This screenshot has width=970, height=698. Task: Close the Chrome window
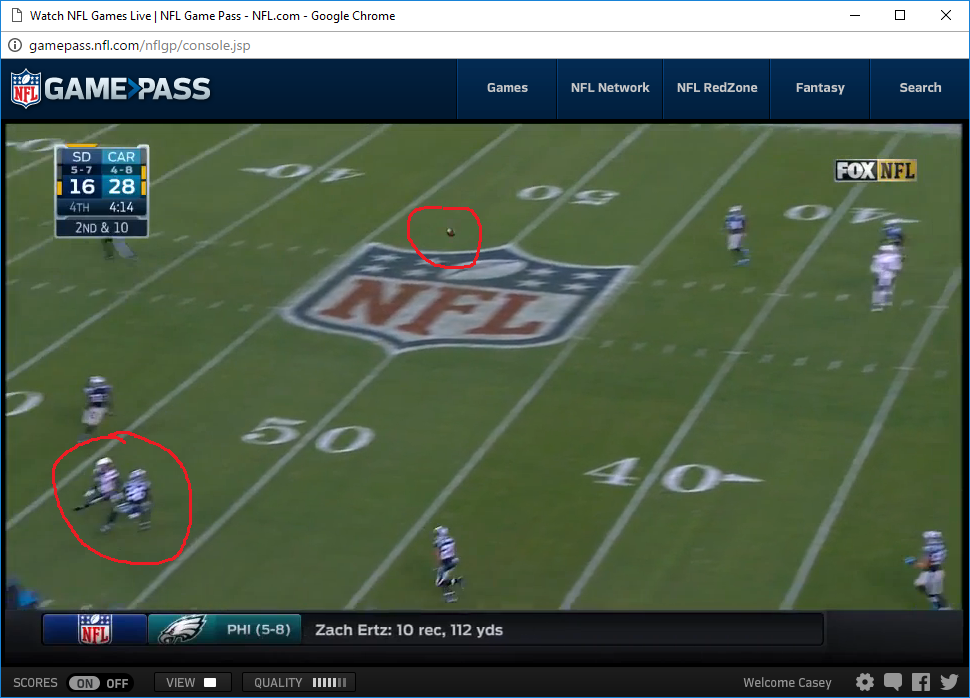(x=946, y=15)
